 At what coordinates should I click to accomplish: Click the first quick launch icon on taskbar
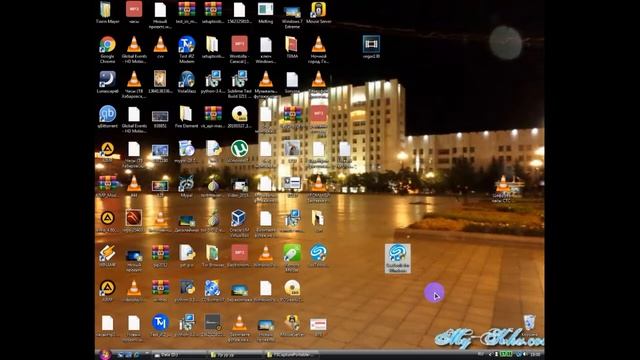(x=120, y=355)
